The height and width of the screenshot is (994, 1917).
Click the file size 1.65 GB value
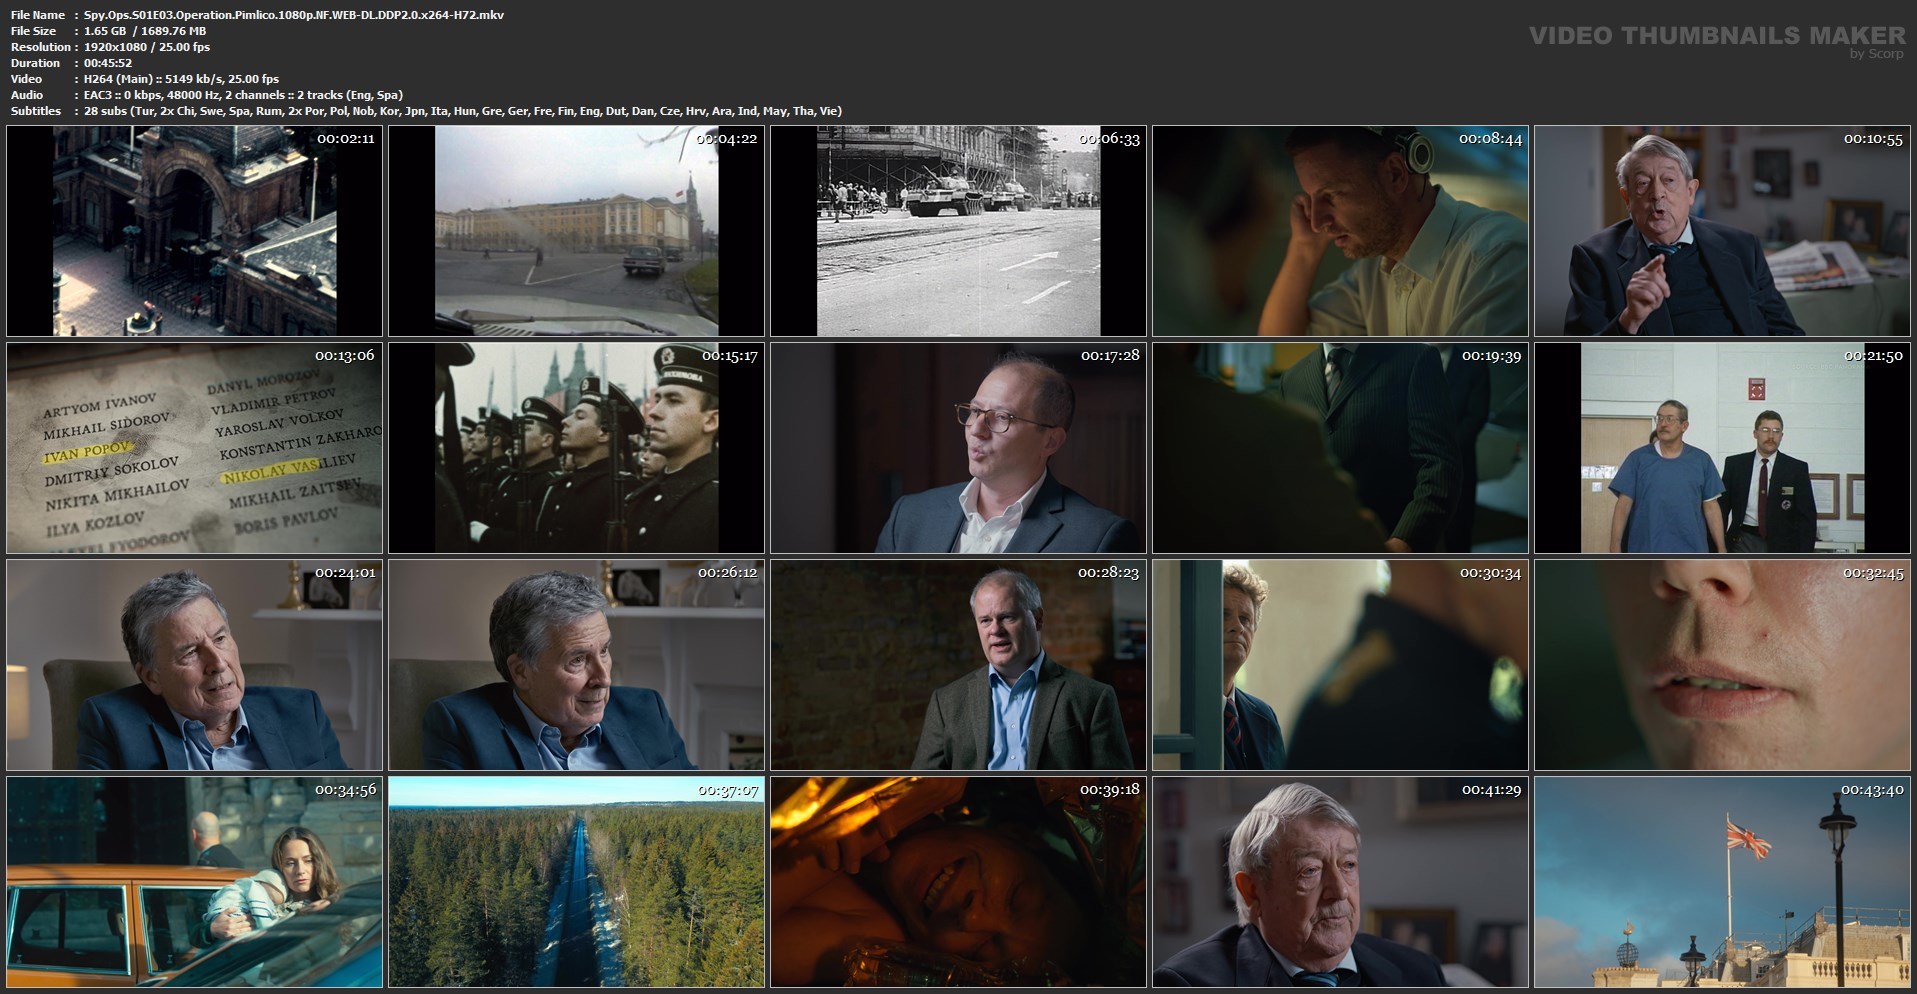point(145,31)
